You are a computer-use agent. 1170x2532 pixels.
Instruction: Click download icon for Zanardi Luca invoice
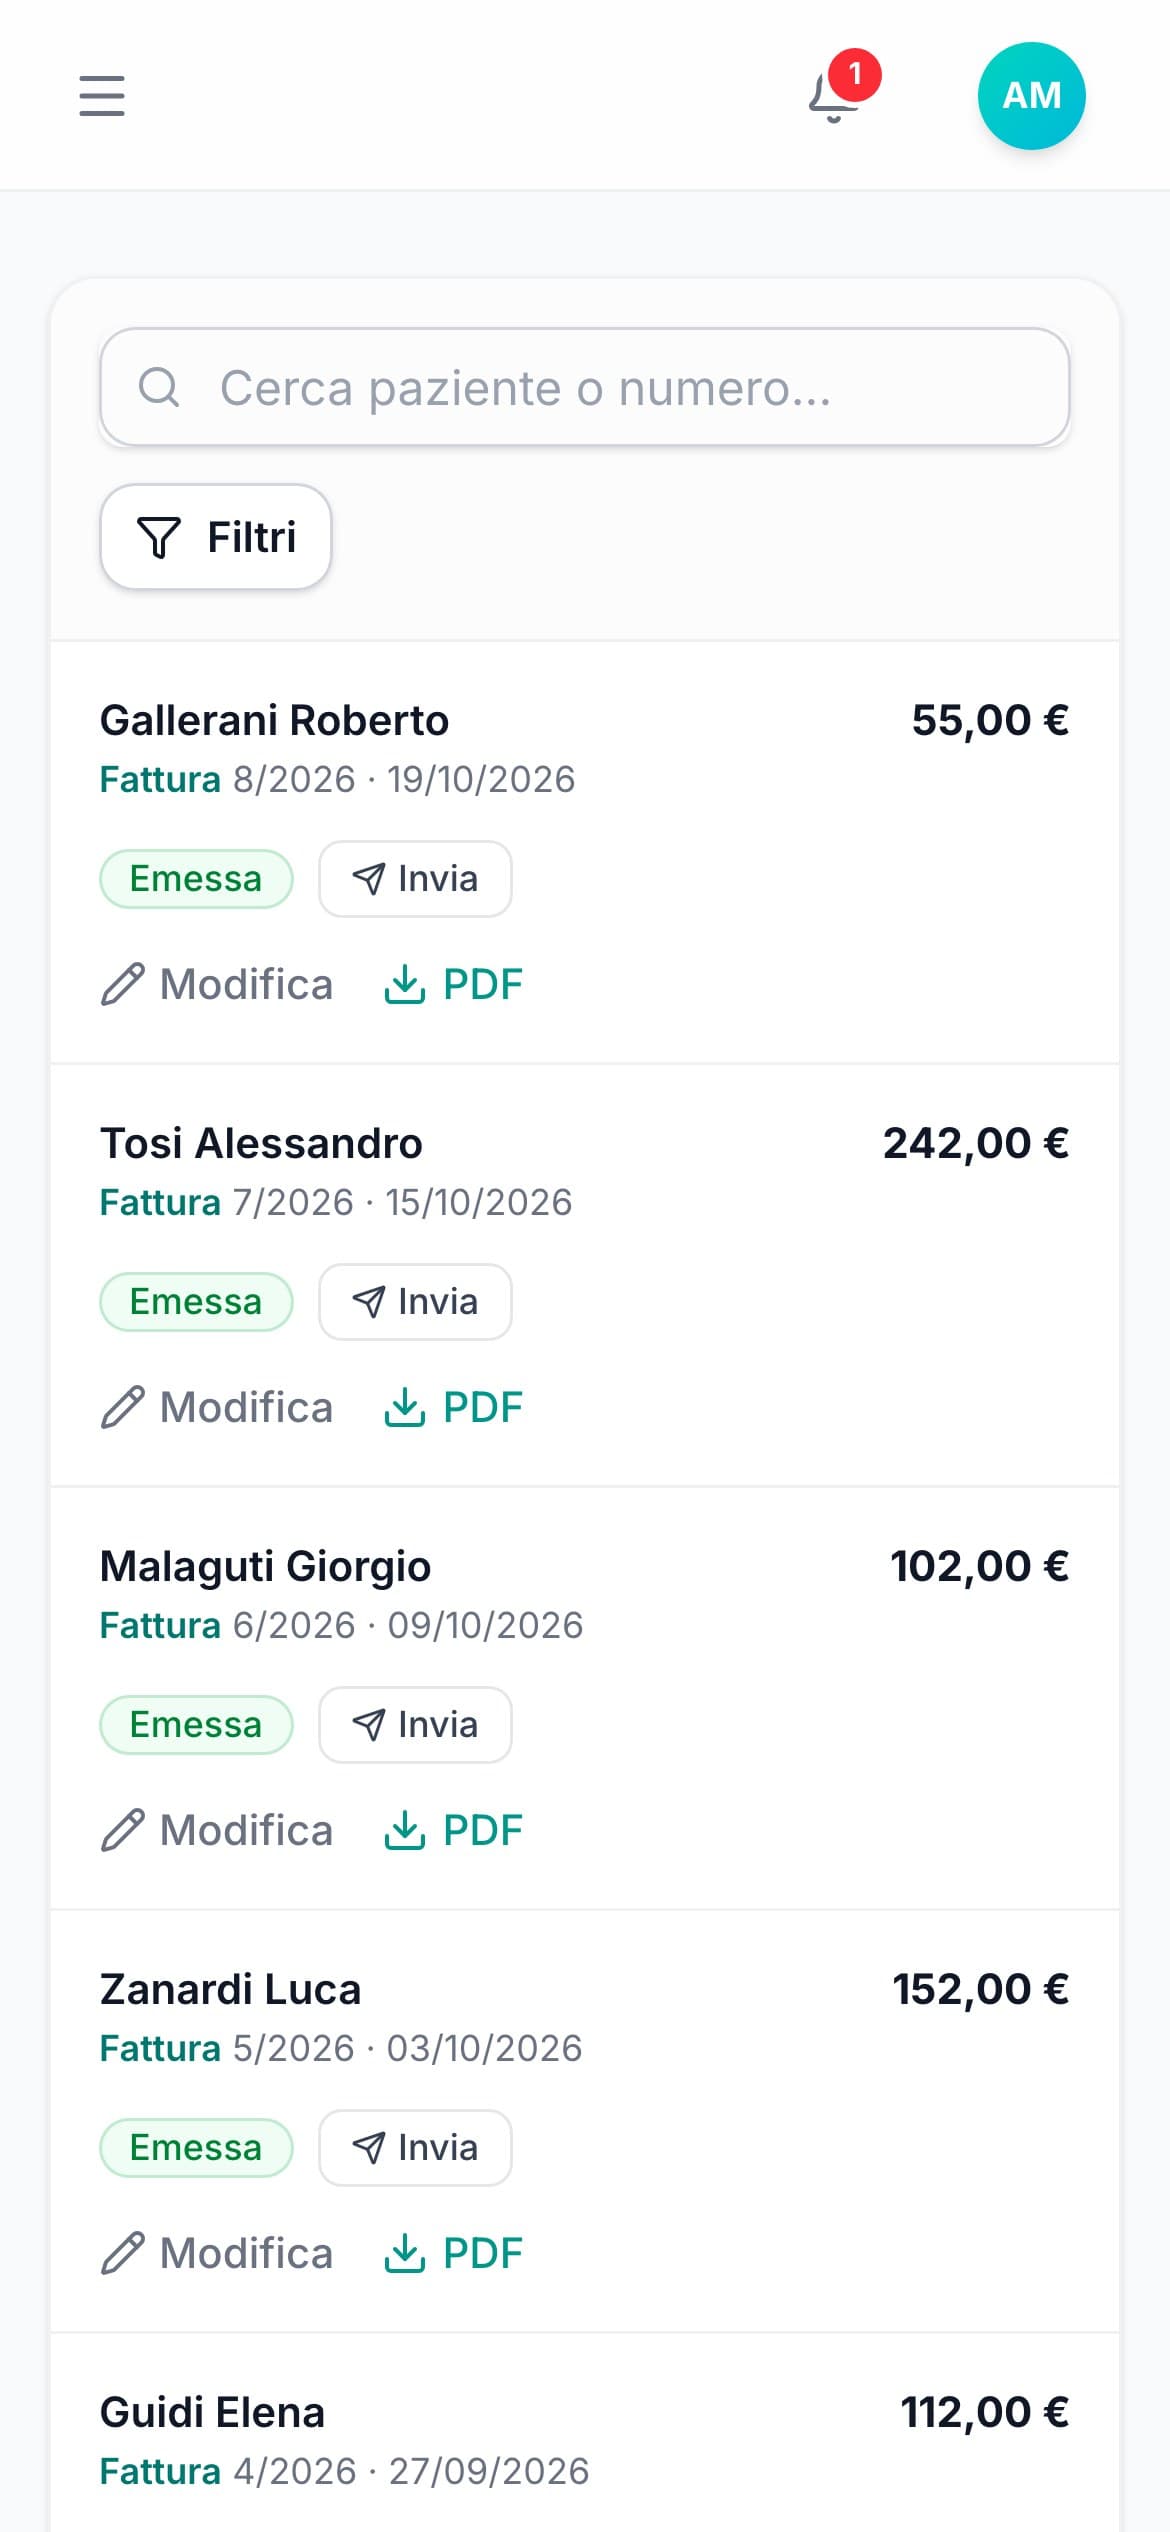pyautogui.click(x=405, y=2253)
